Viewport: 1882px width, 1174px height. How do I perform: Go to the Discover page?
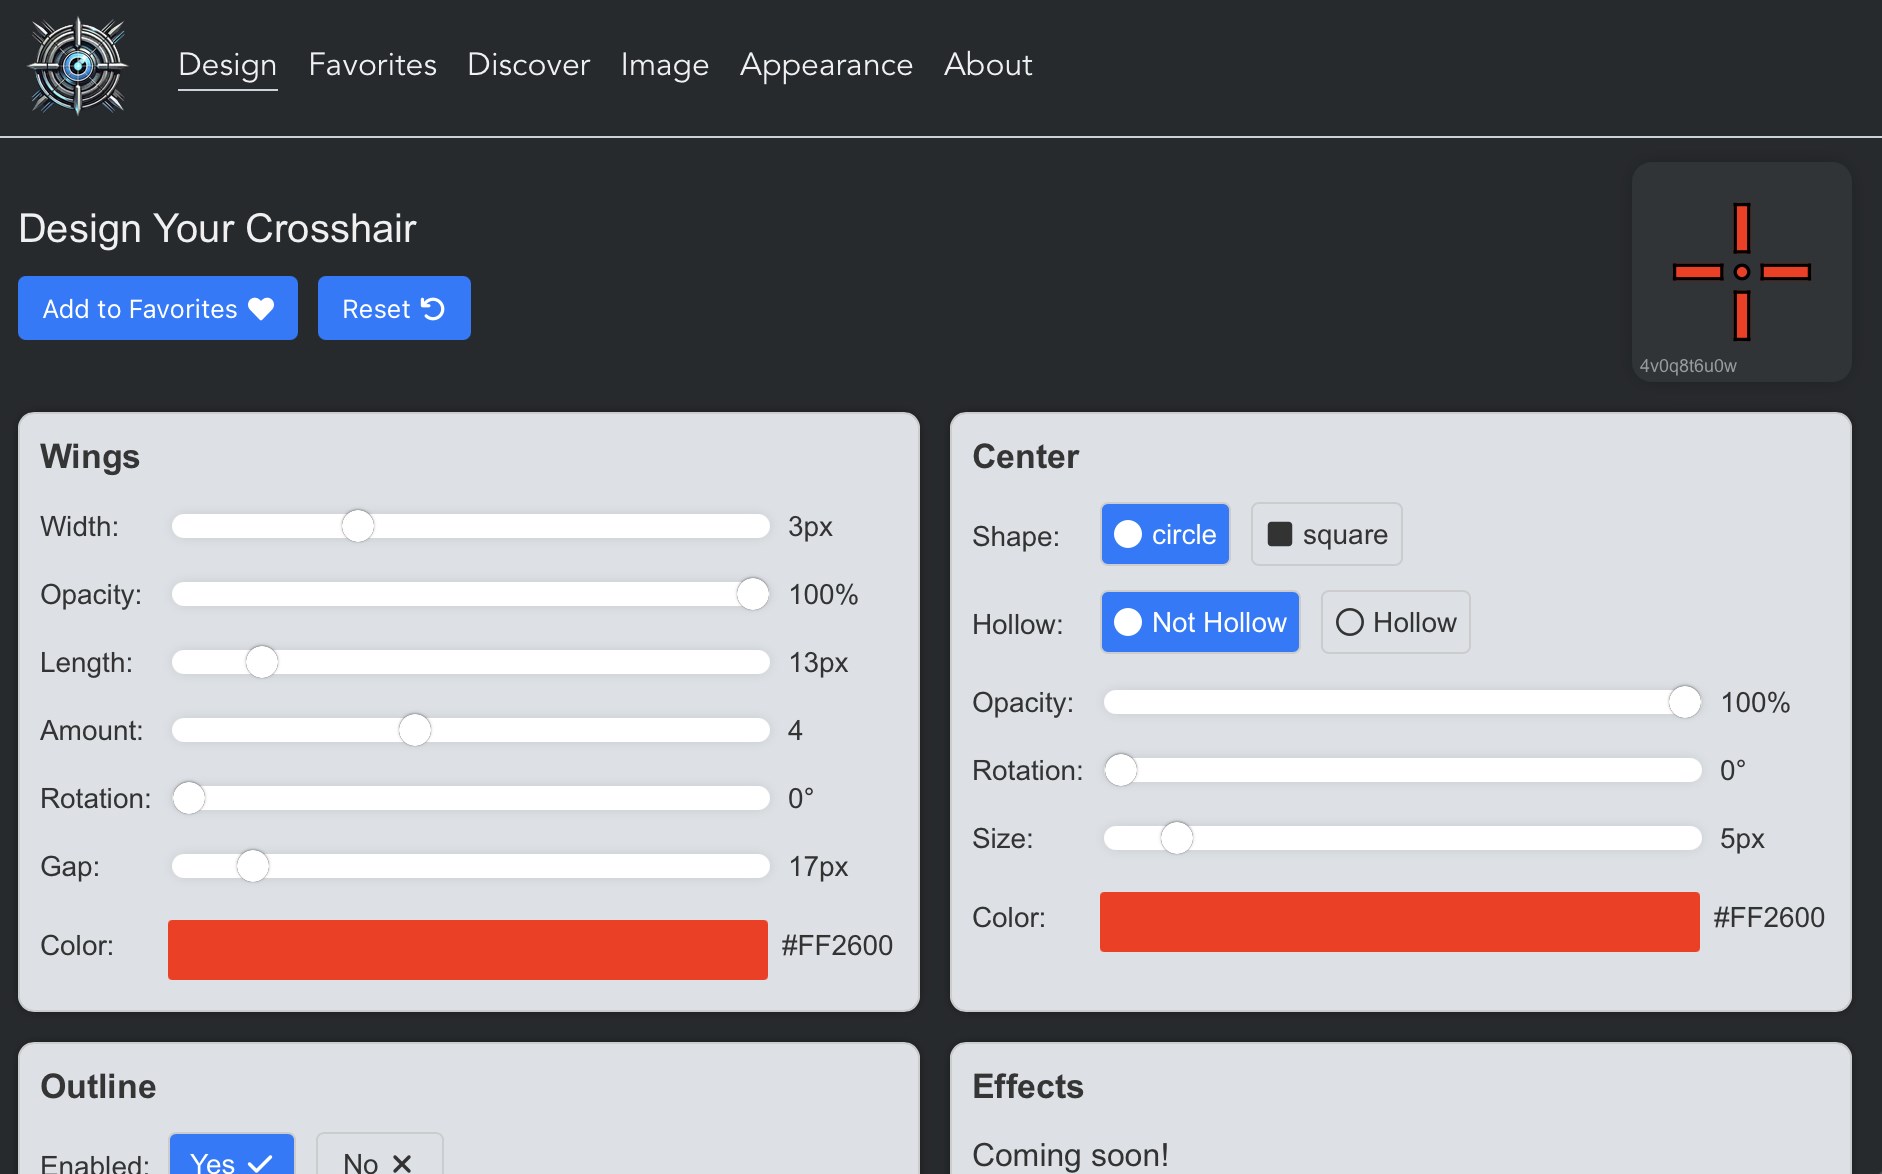coord(528,65)
